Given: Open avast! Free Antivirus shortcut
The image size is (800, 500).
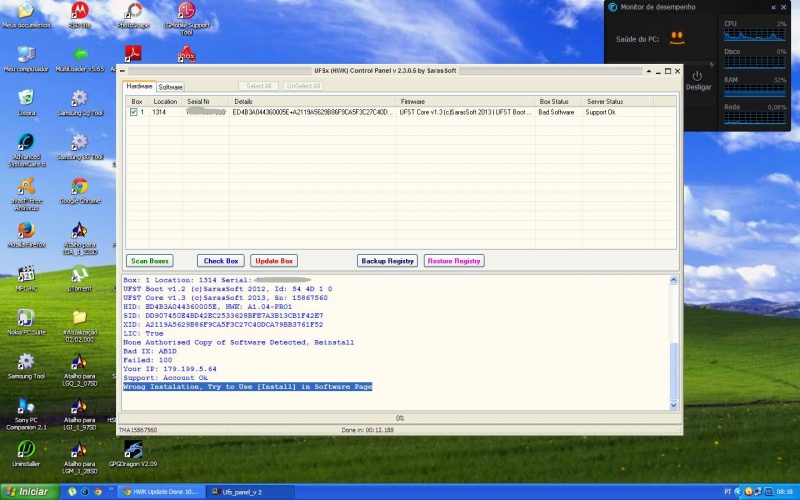Looking at the screenshot, I should pos(26,194).
